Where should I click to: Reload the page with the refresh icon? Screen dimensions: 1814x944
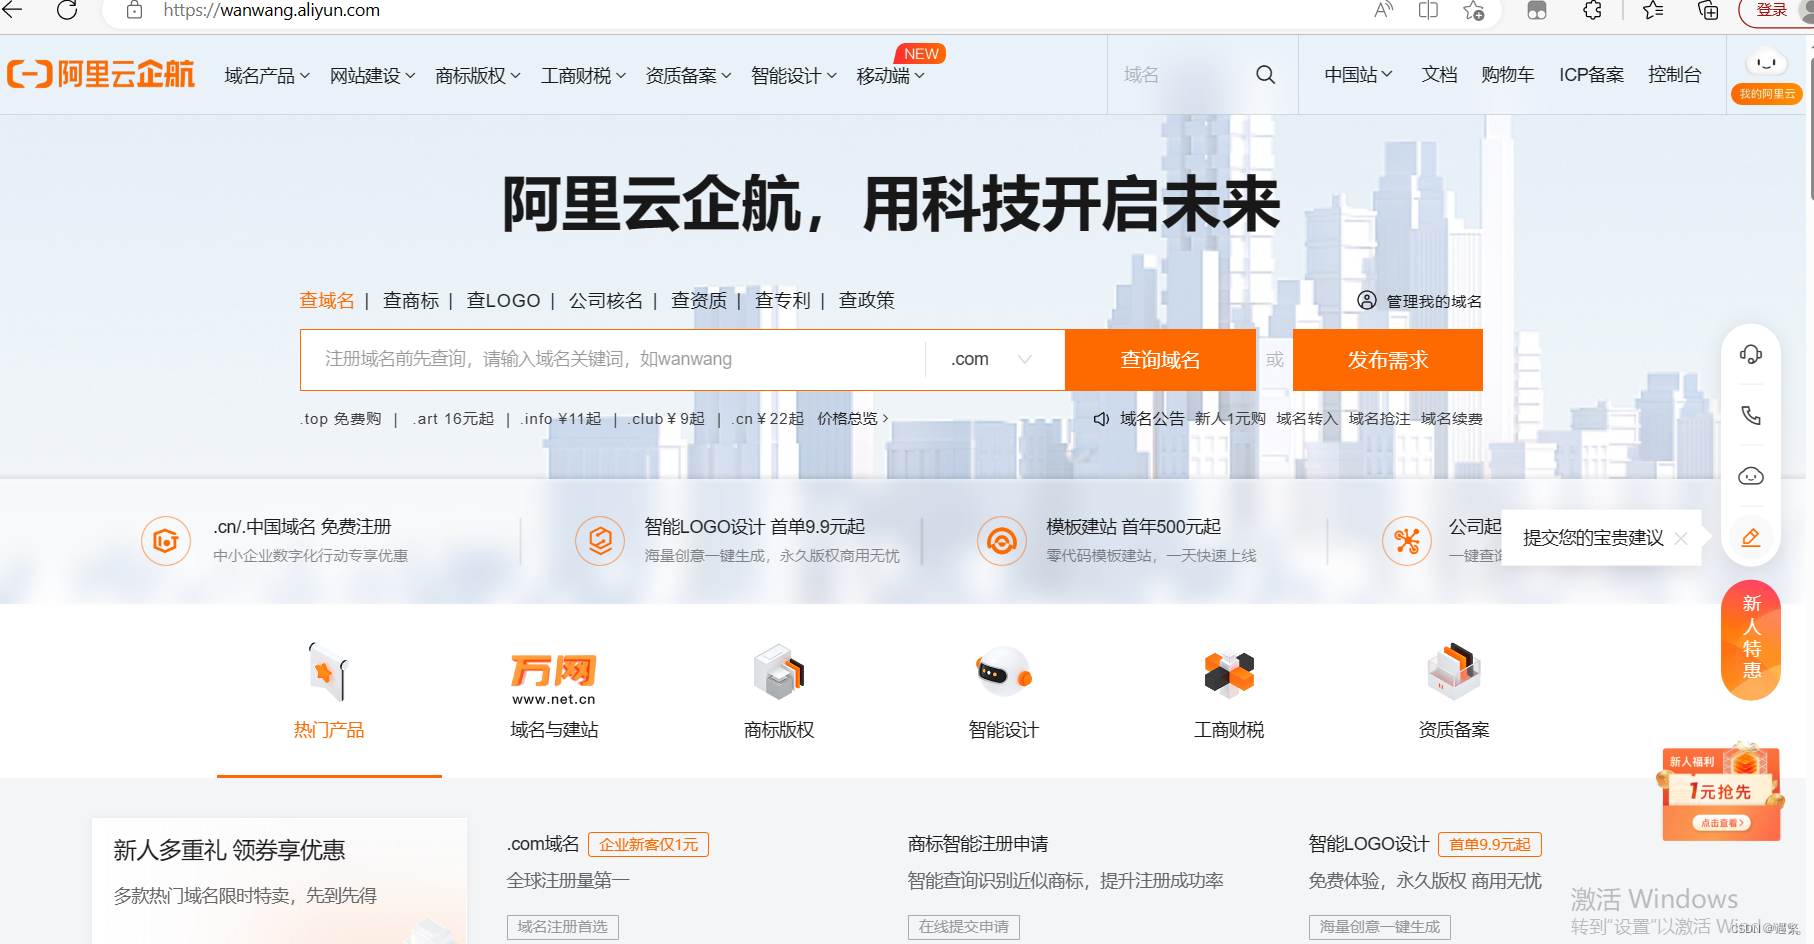coord(67,10)
